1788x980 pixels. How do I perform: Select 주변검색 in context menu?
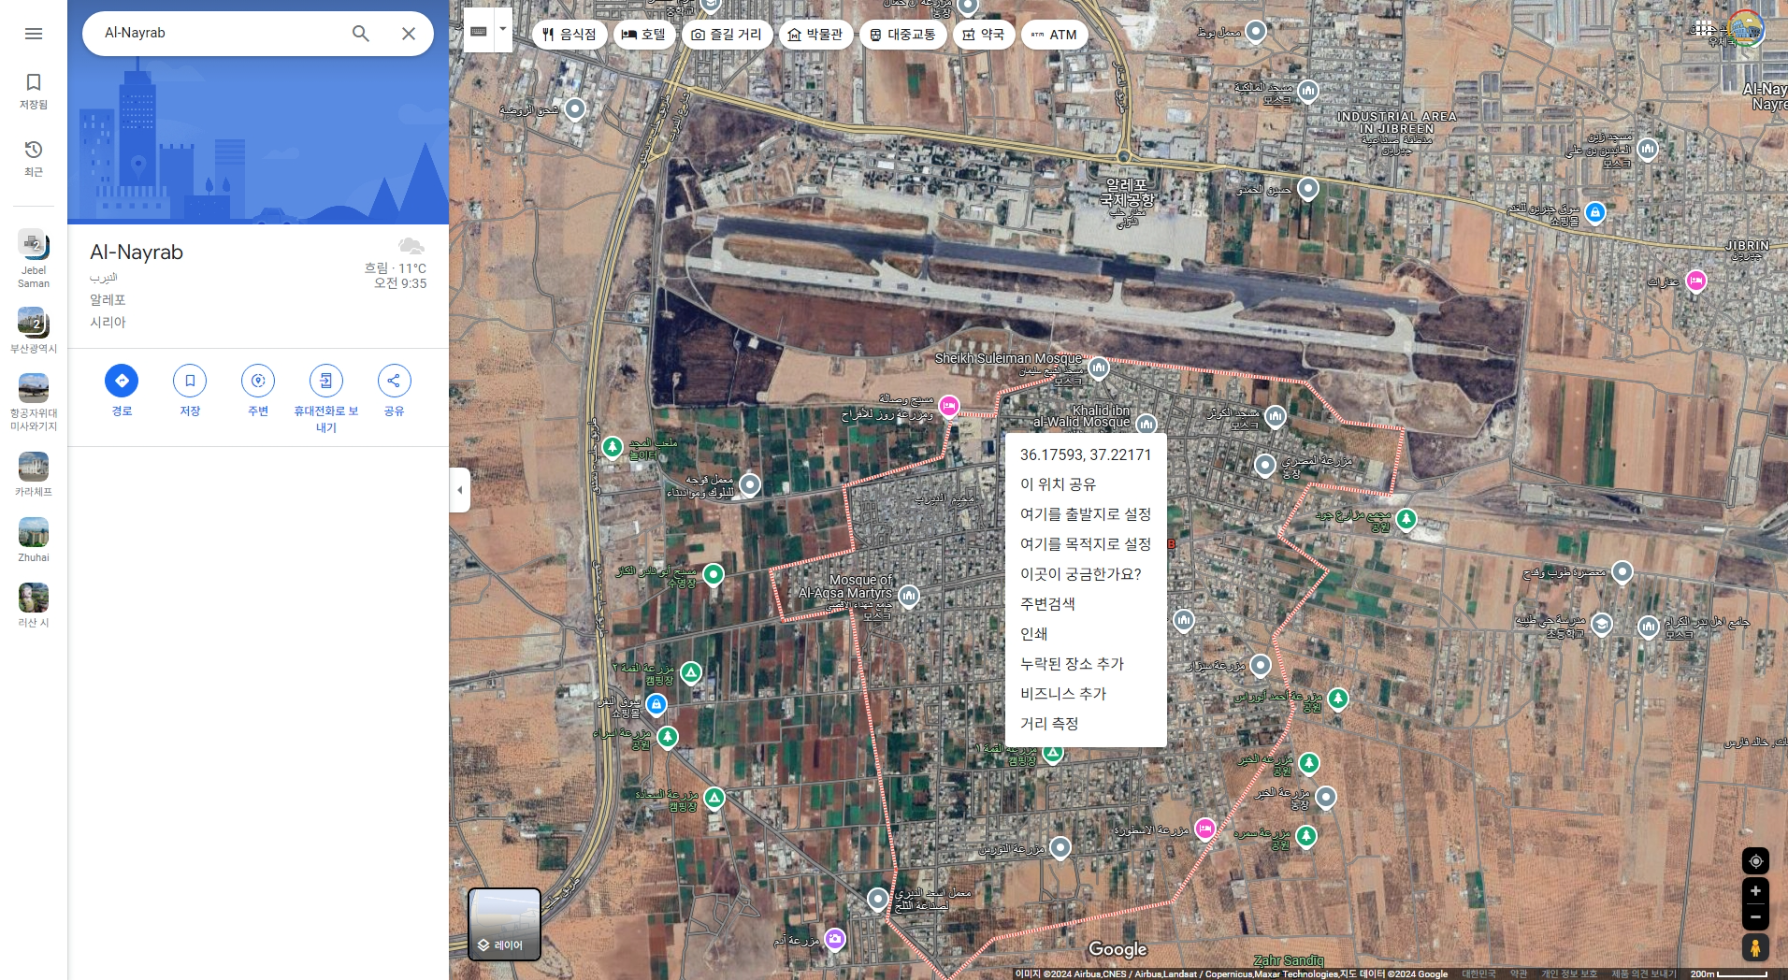coord(1086,604)
